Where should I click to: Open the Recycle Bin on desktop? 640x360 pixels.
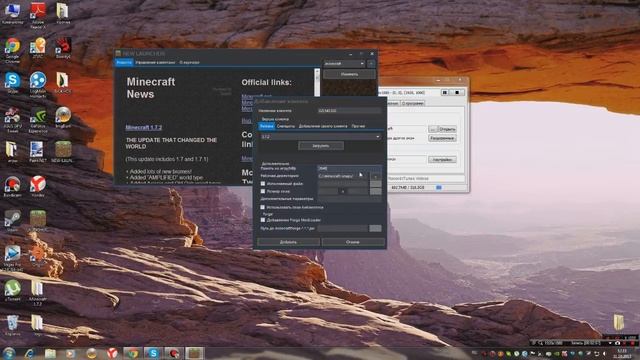[12, 325]
